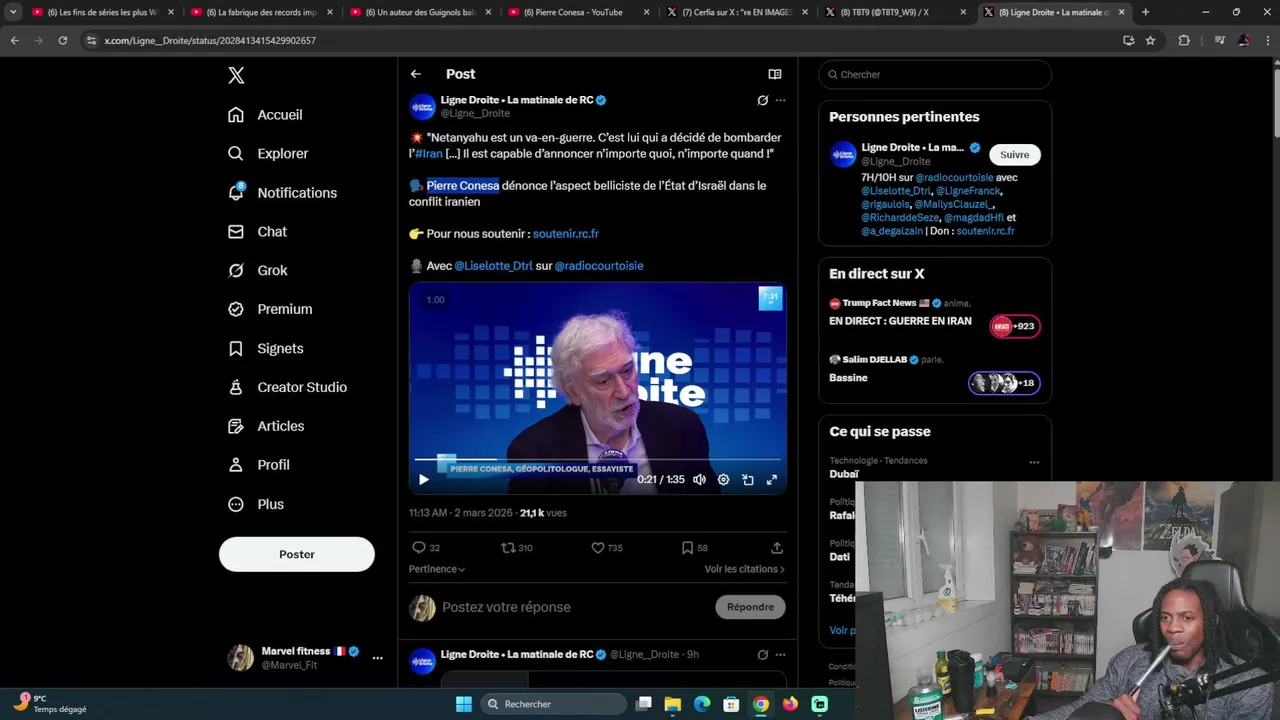Screen dimensions: 1280x720
Task: Share the post
Action: (777, 548)
